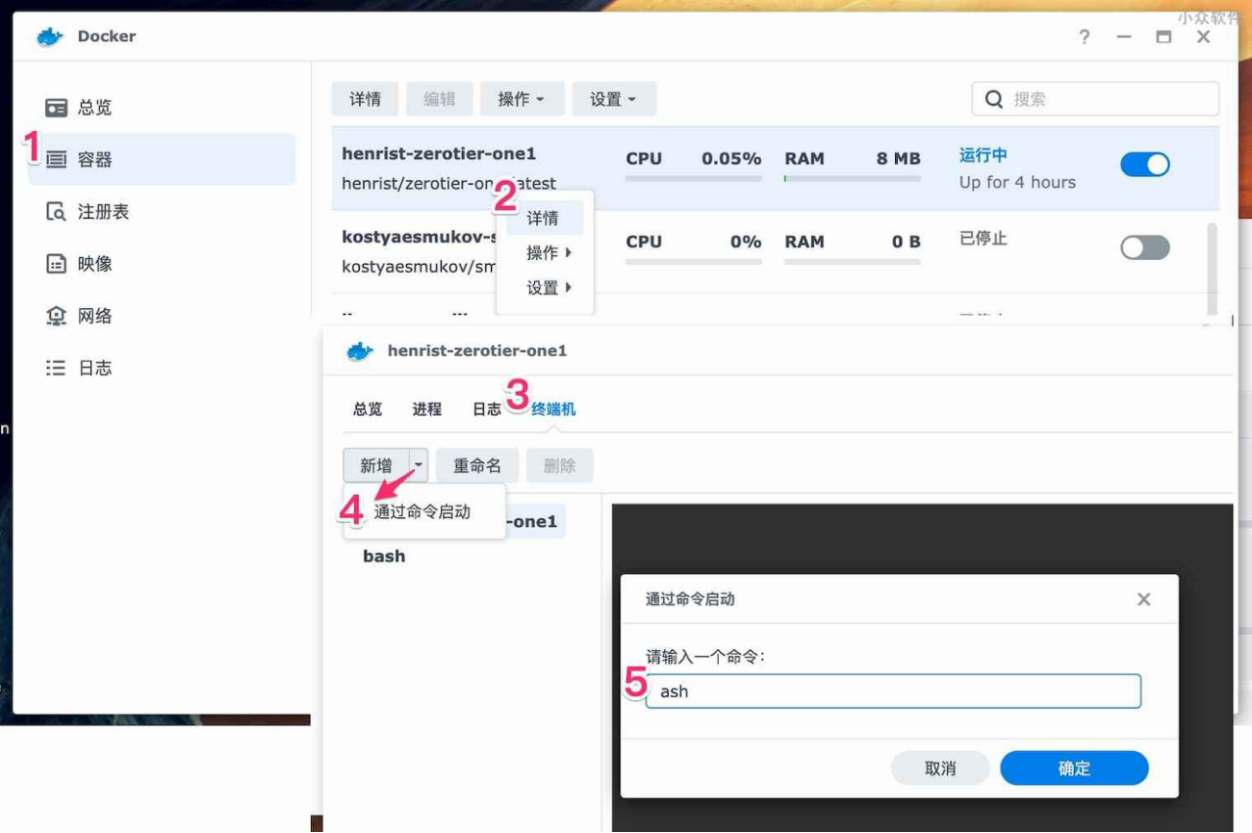This screenshot has width=1252, height=833.
Task: Click the 总览 overview sidebar icon
Action: tap(57, 107)
